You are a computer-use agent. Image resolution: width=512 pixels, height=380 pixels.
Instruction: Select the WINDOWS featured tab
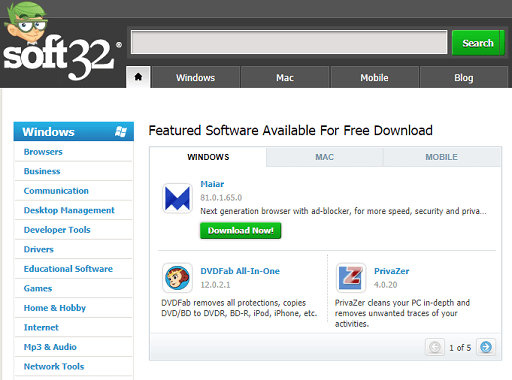coord(208,157)
